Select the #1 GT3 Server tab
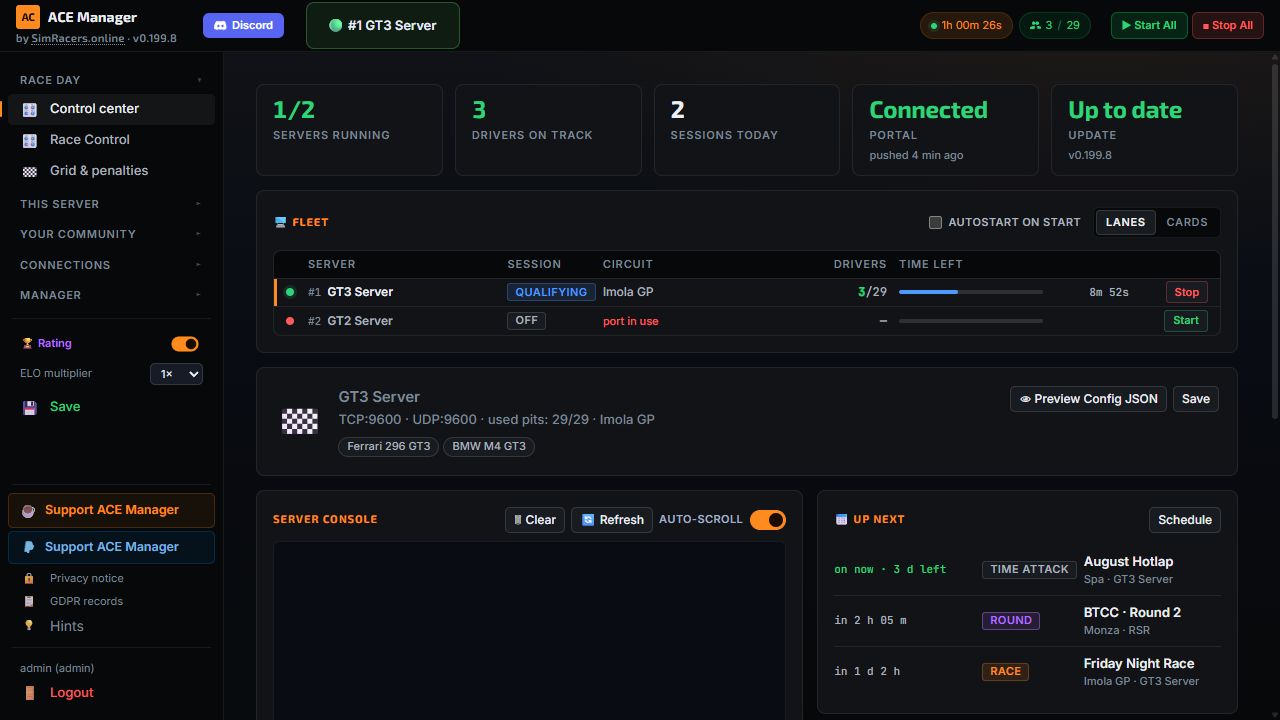 [383, 25]
